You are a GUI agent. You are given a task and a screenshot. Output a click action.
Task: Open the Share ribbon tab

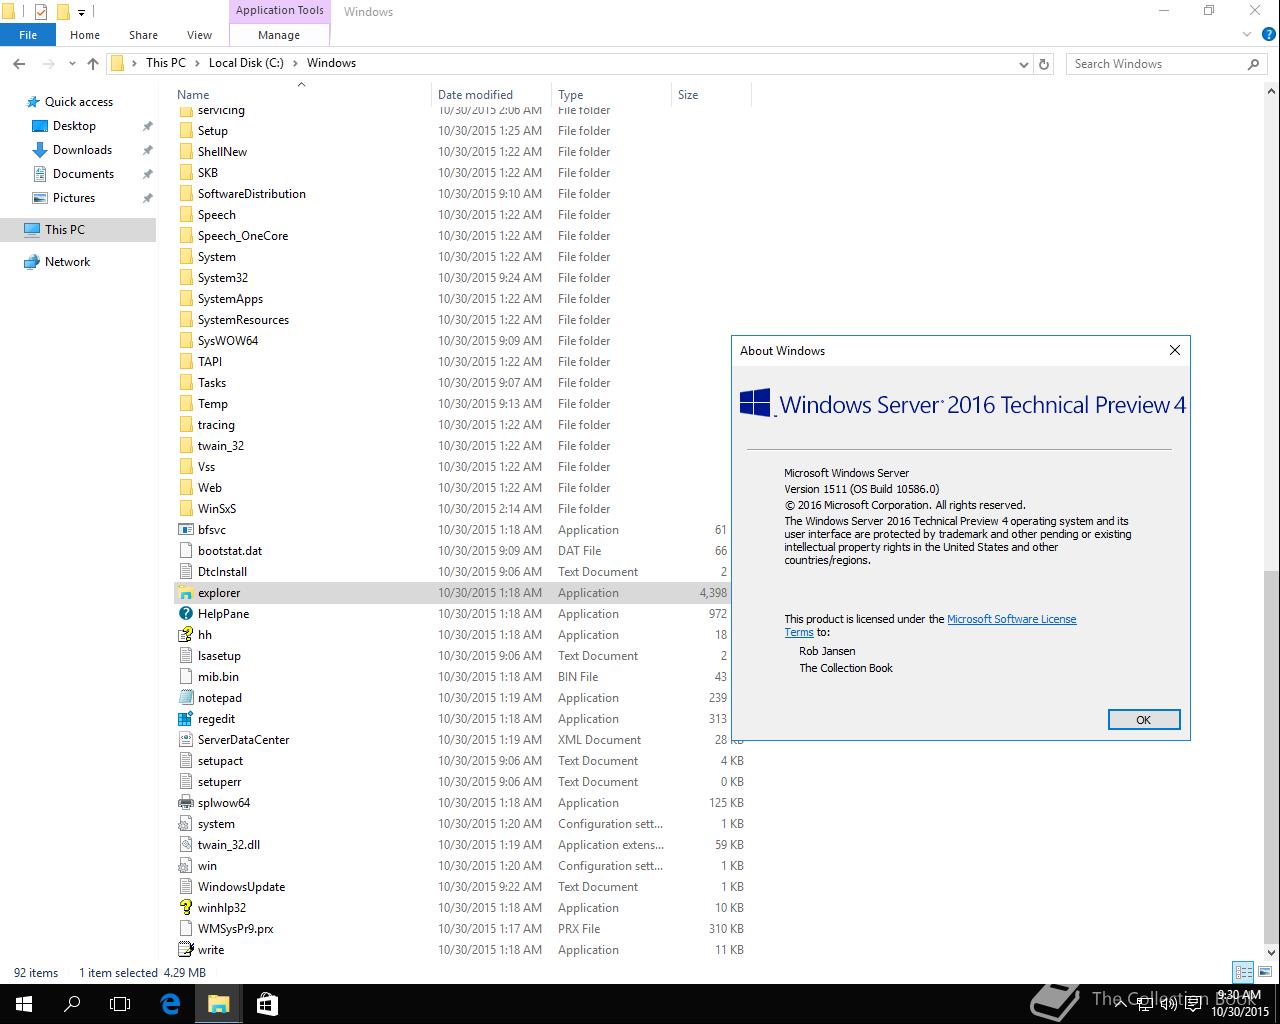(143, 35)
